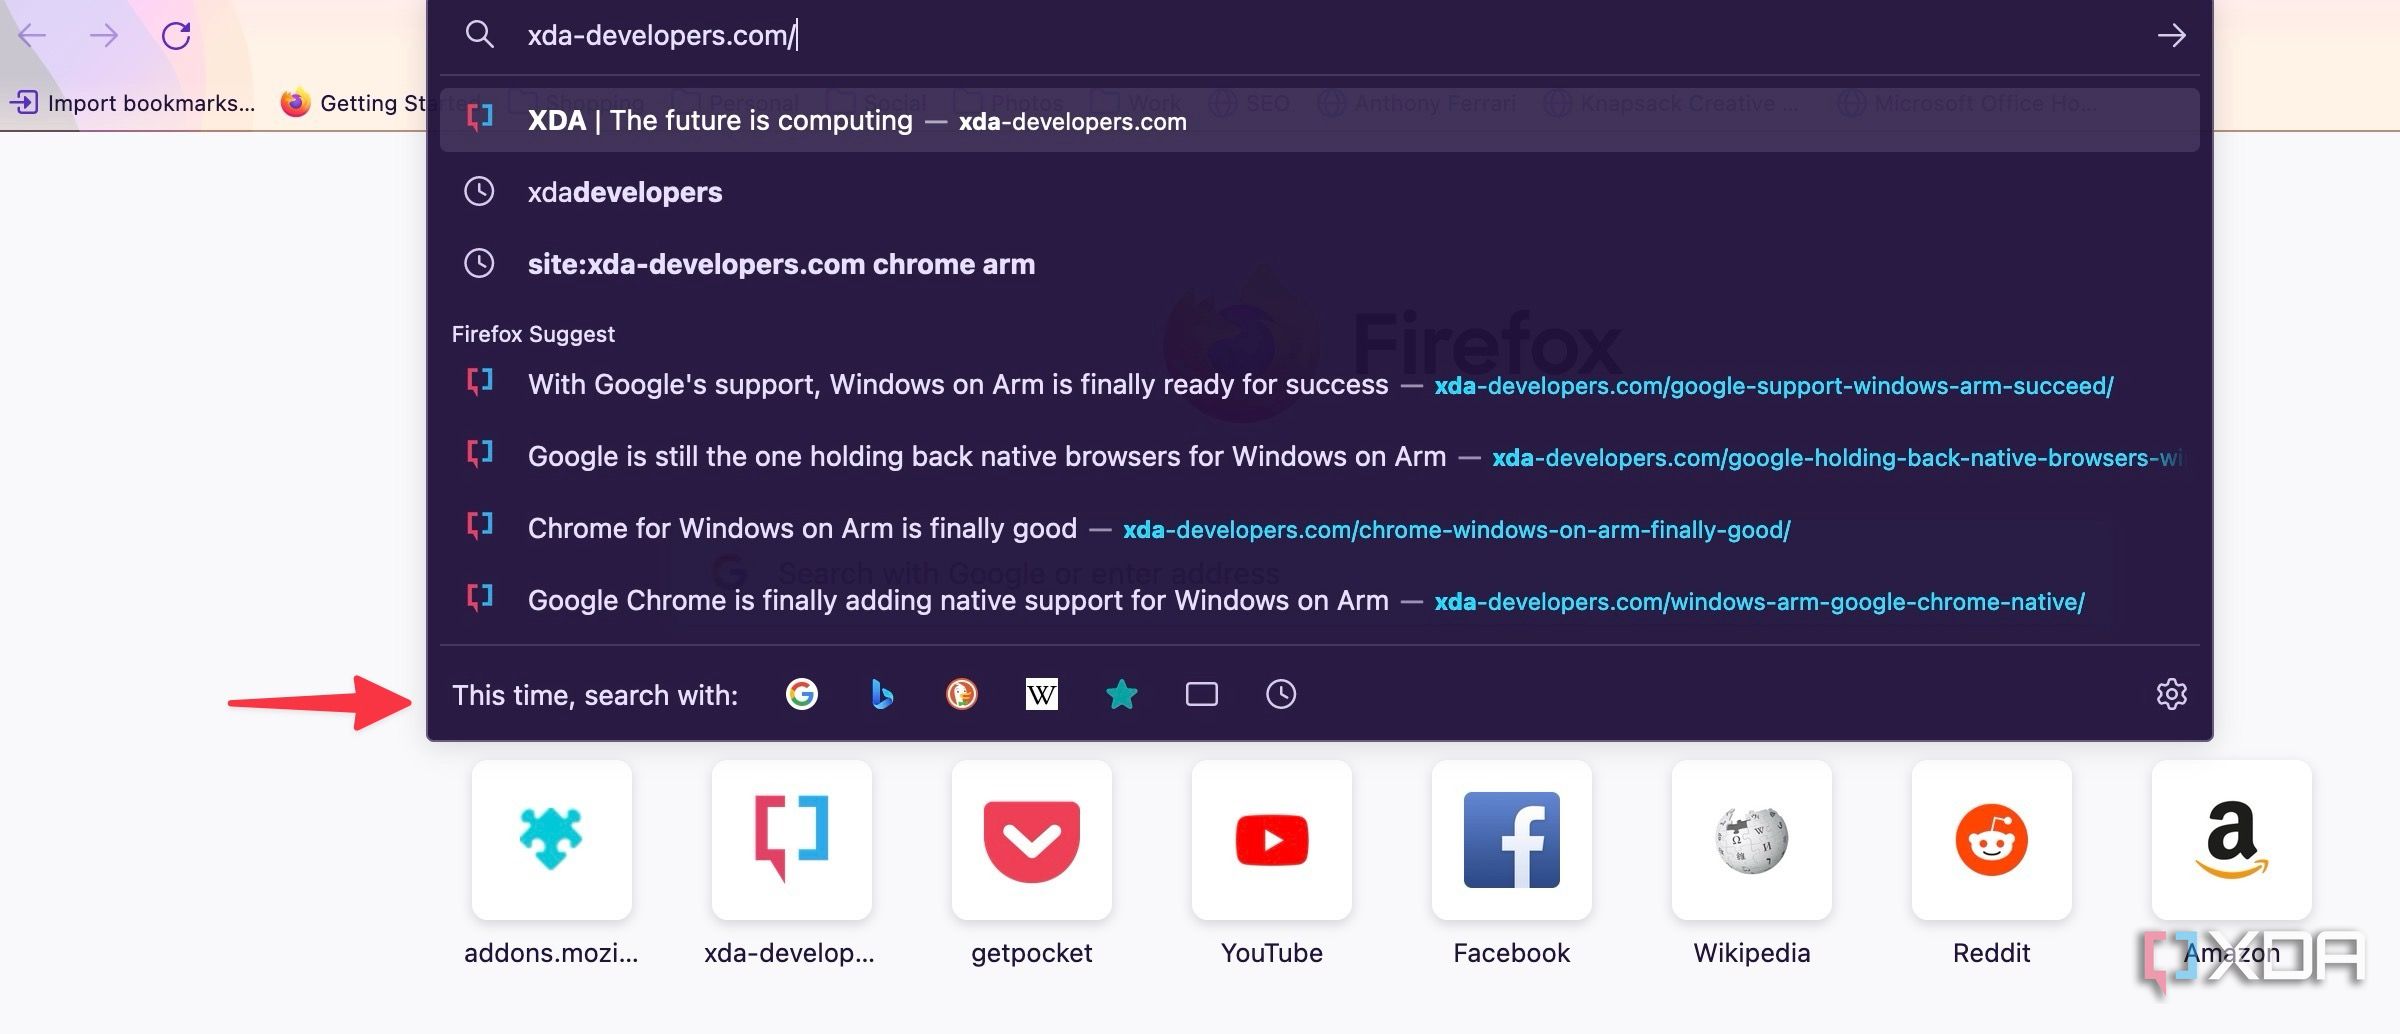Search open tabs using the tab icon

tap(1201, 694)
